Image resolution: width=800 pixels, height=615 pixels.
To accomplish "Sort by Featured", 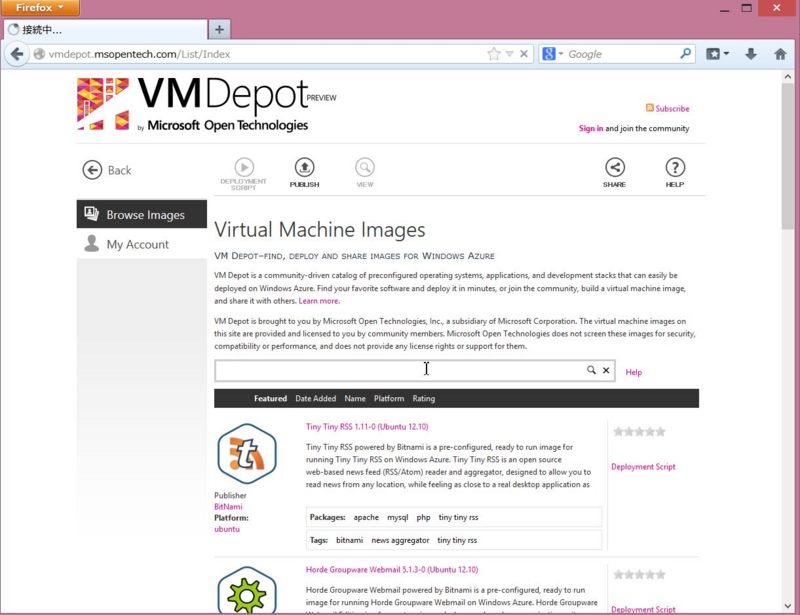I will (270, 399).
